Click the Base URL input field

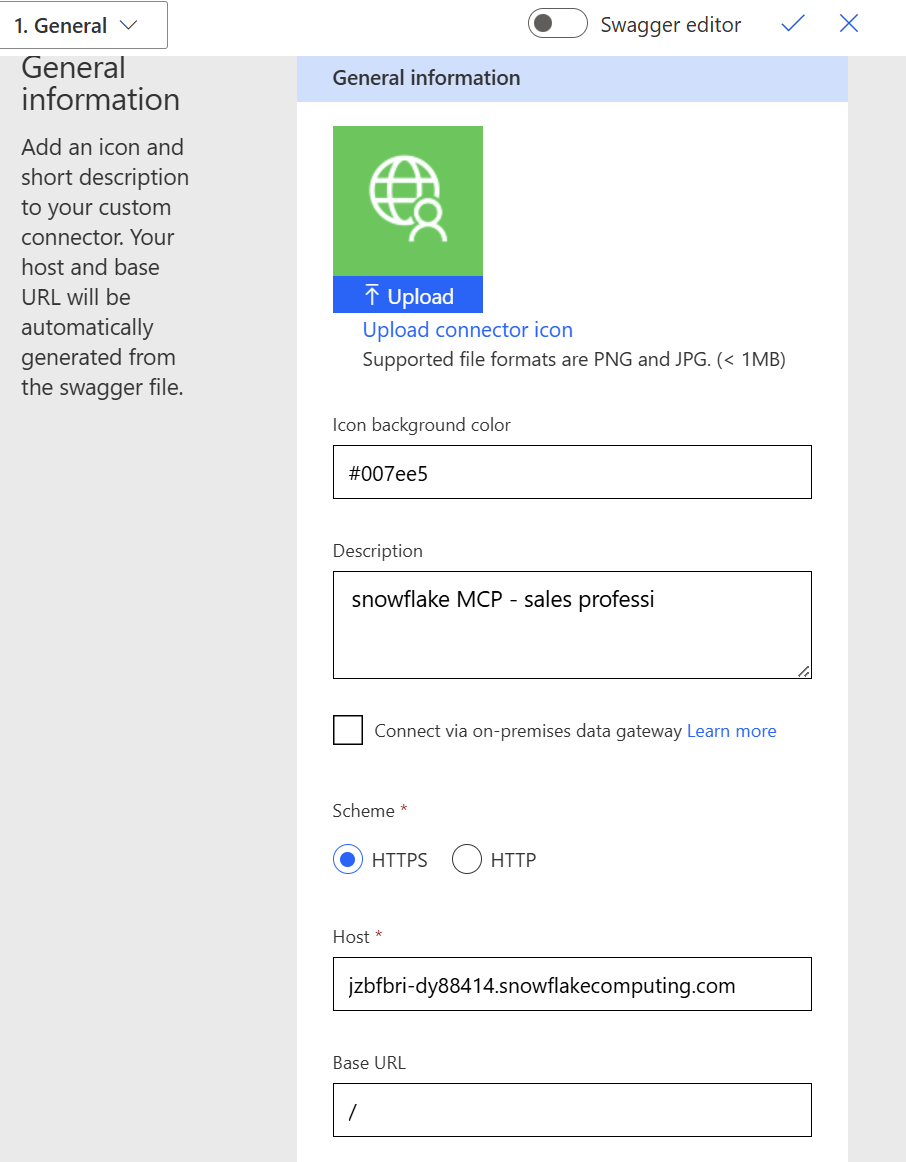(572, 1110)
